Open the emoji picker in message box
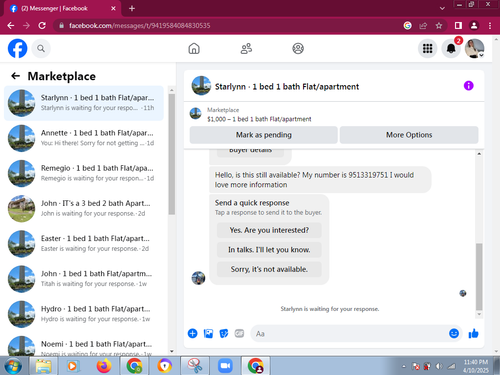 [454, 333]
